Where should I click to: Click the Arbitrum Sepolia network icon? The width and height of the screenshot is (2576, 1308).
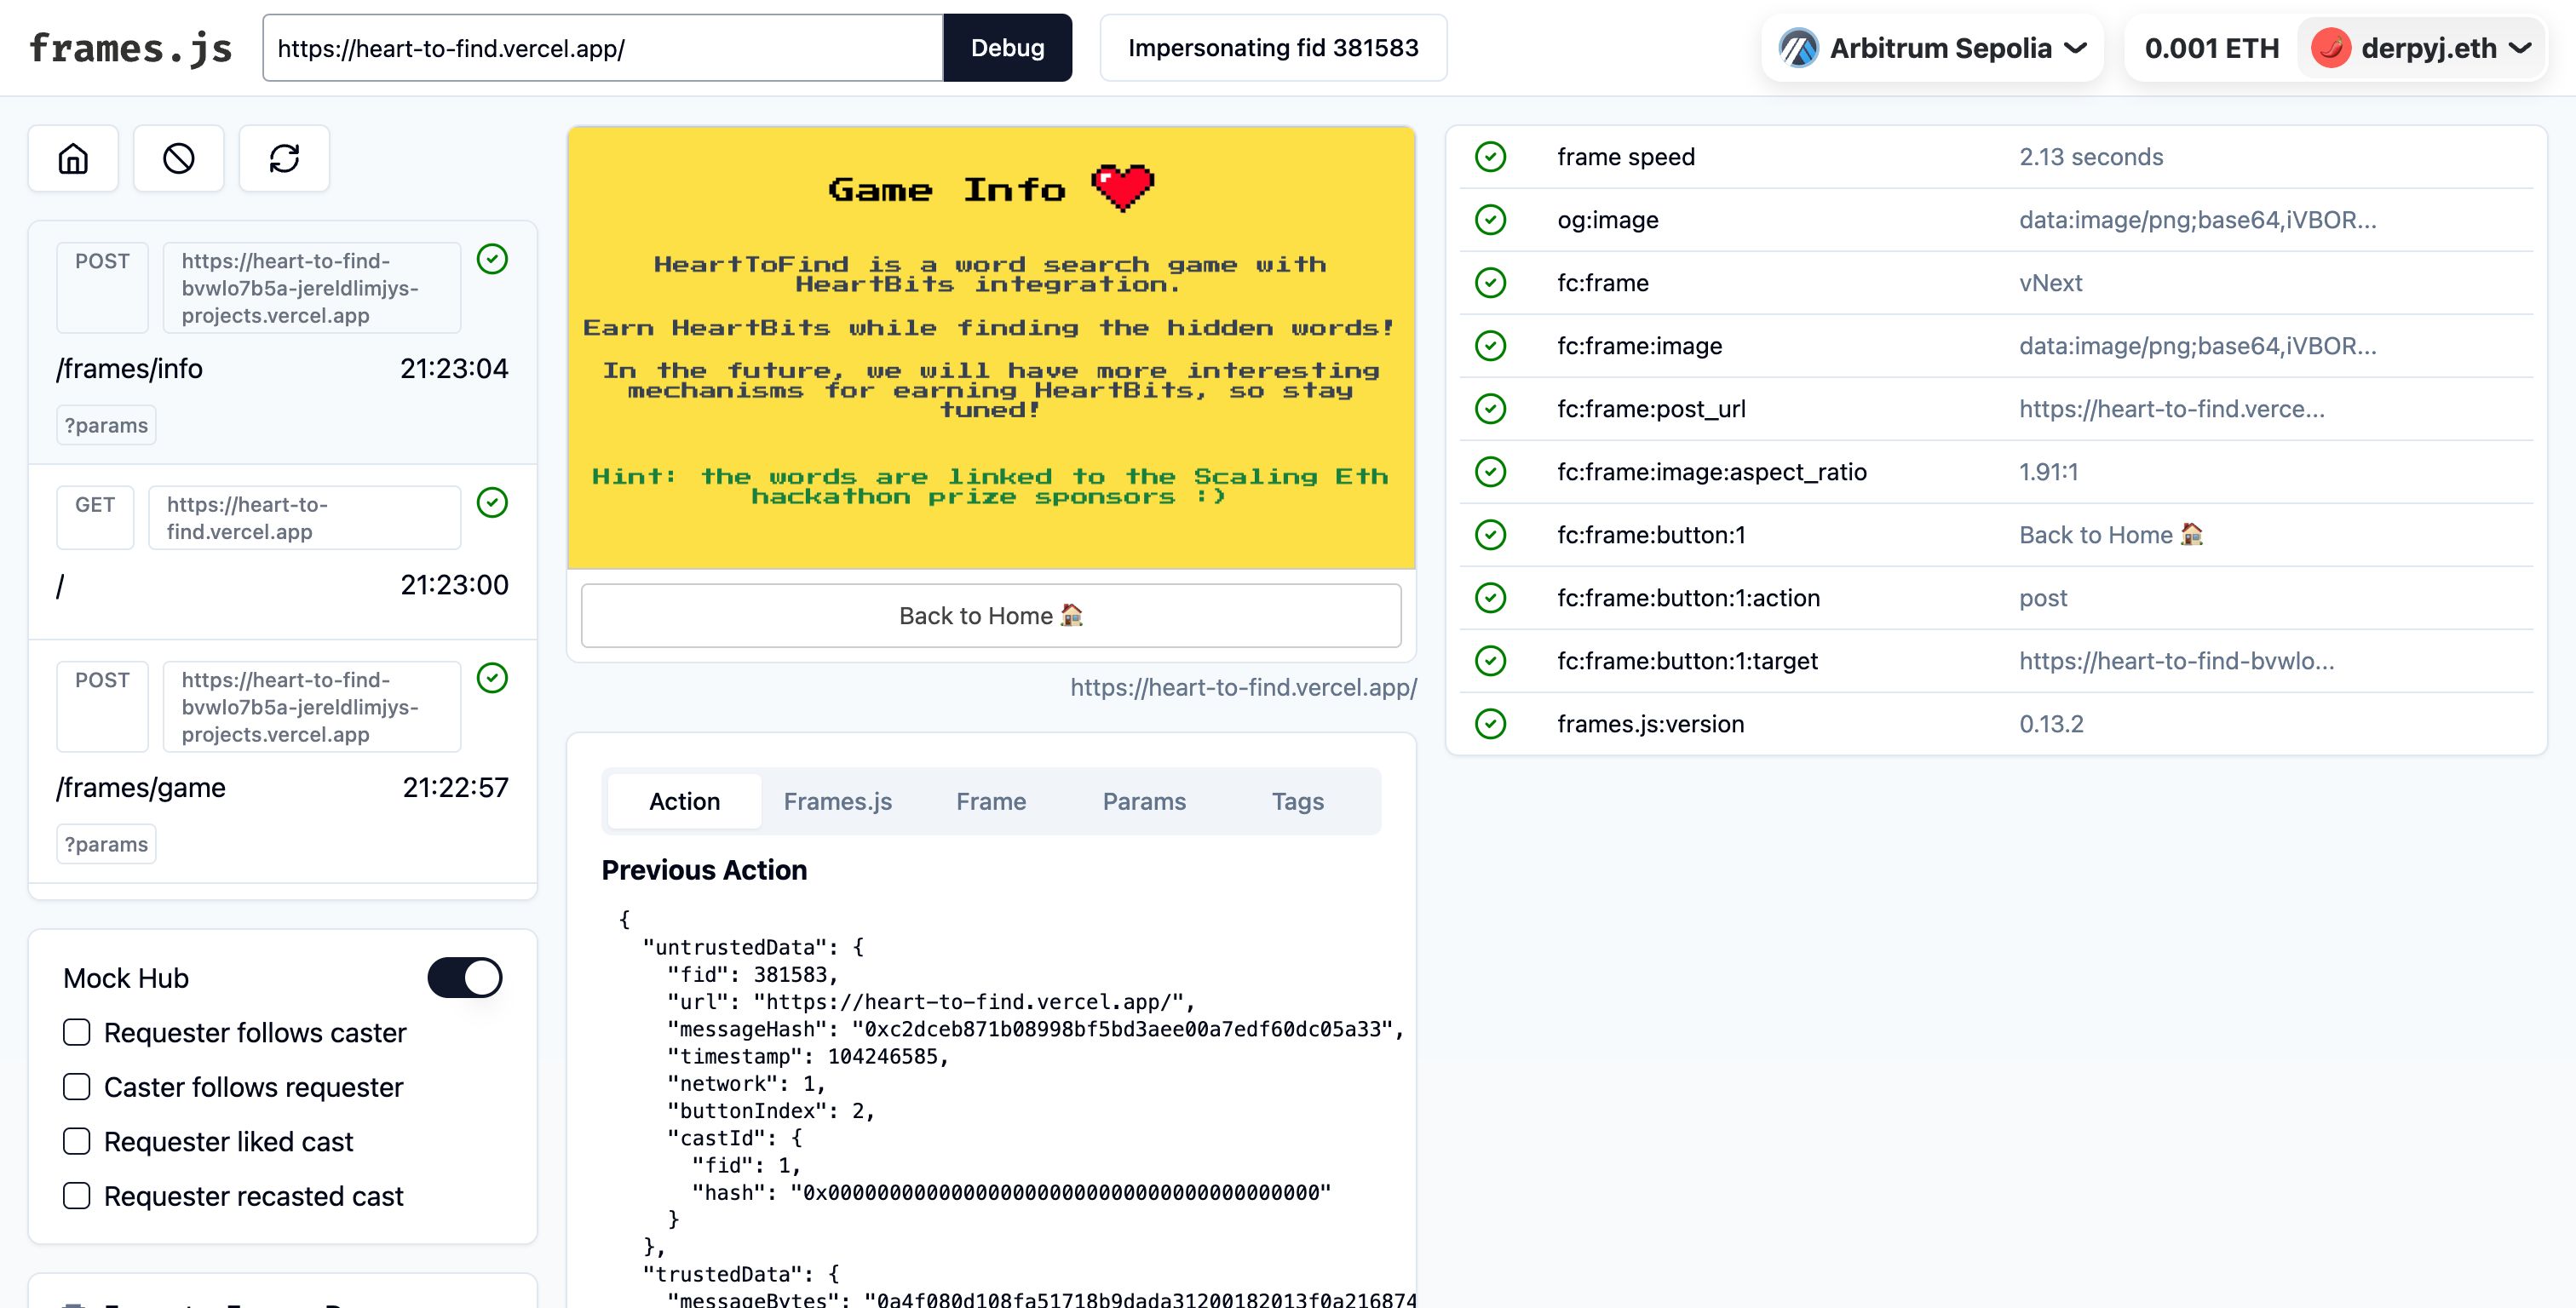click(1798, 47)
